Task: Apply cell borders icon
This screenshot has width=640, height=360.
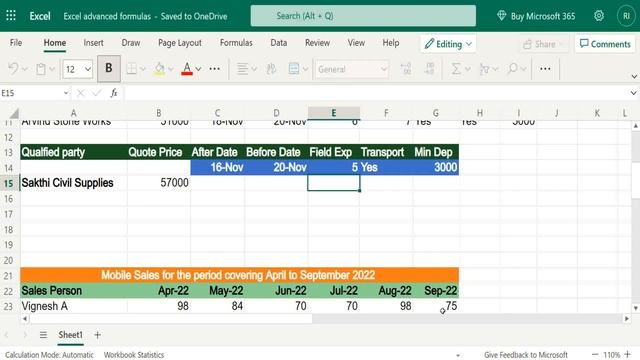Action: click(131, 69)
